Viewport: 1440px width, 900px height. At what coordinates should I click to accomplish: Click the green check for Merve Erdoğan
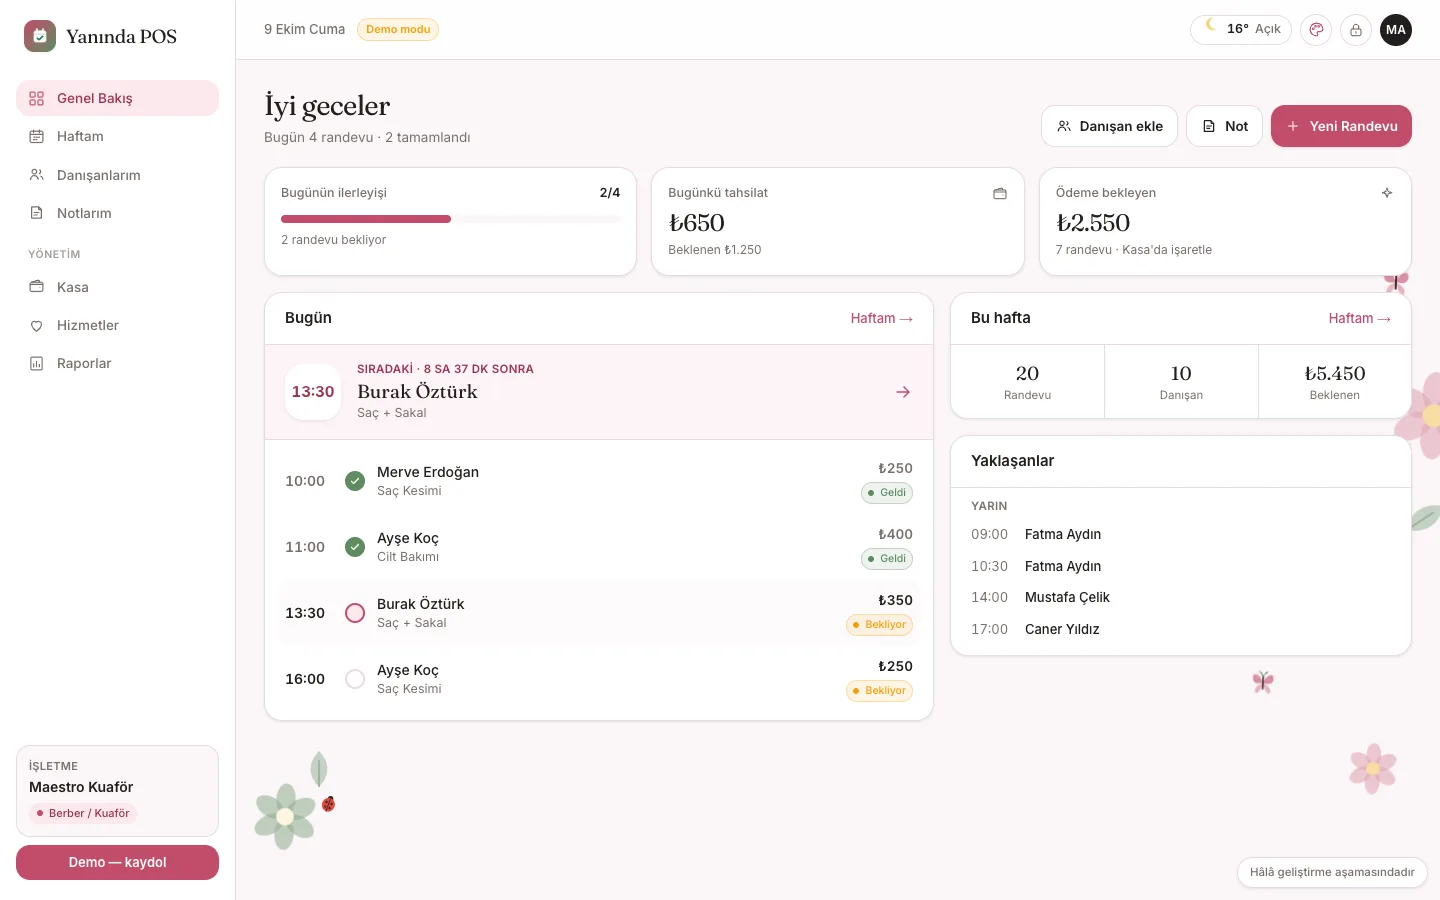(x=355, y=481)
